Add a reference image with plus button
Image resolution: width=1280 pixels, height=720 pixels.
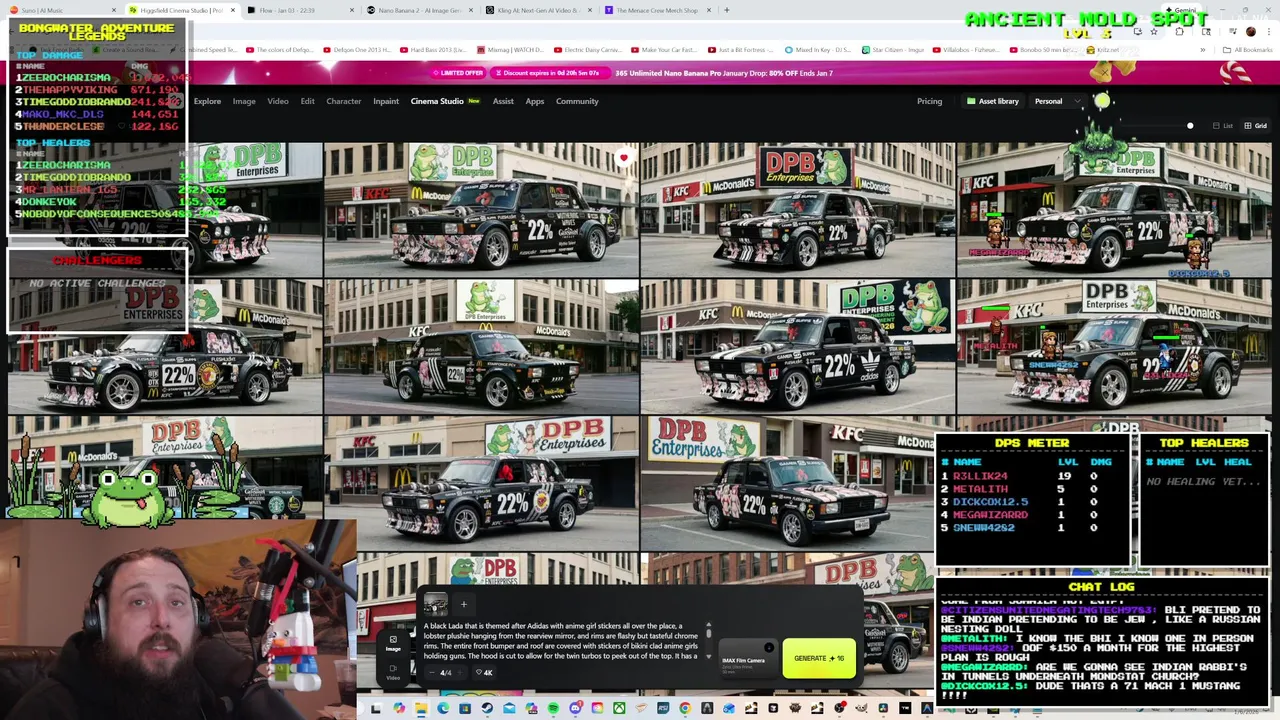pos(463,604)
